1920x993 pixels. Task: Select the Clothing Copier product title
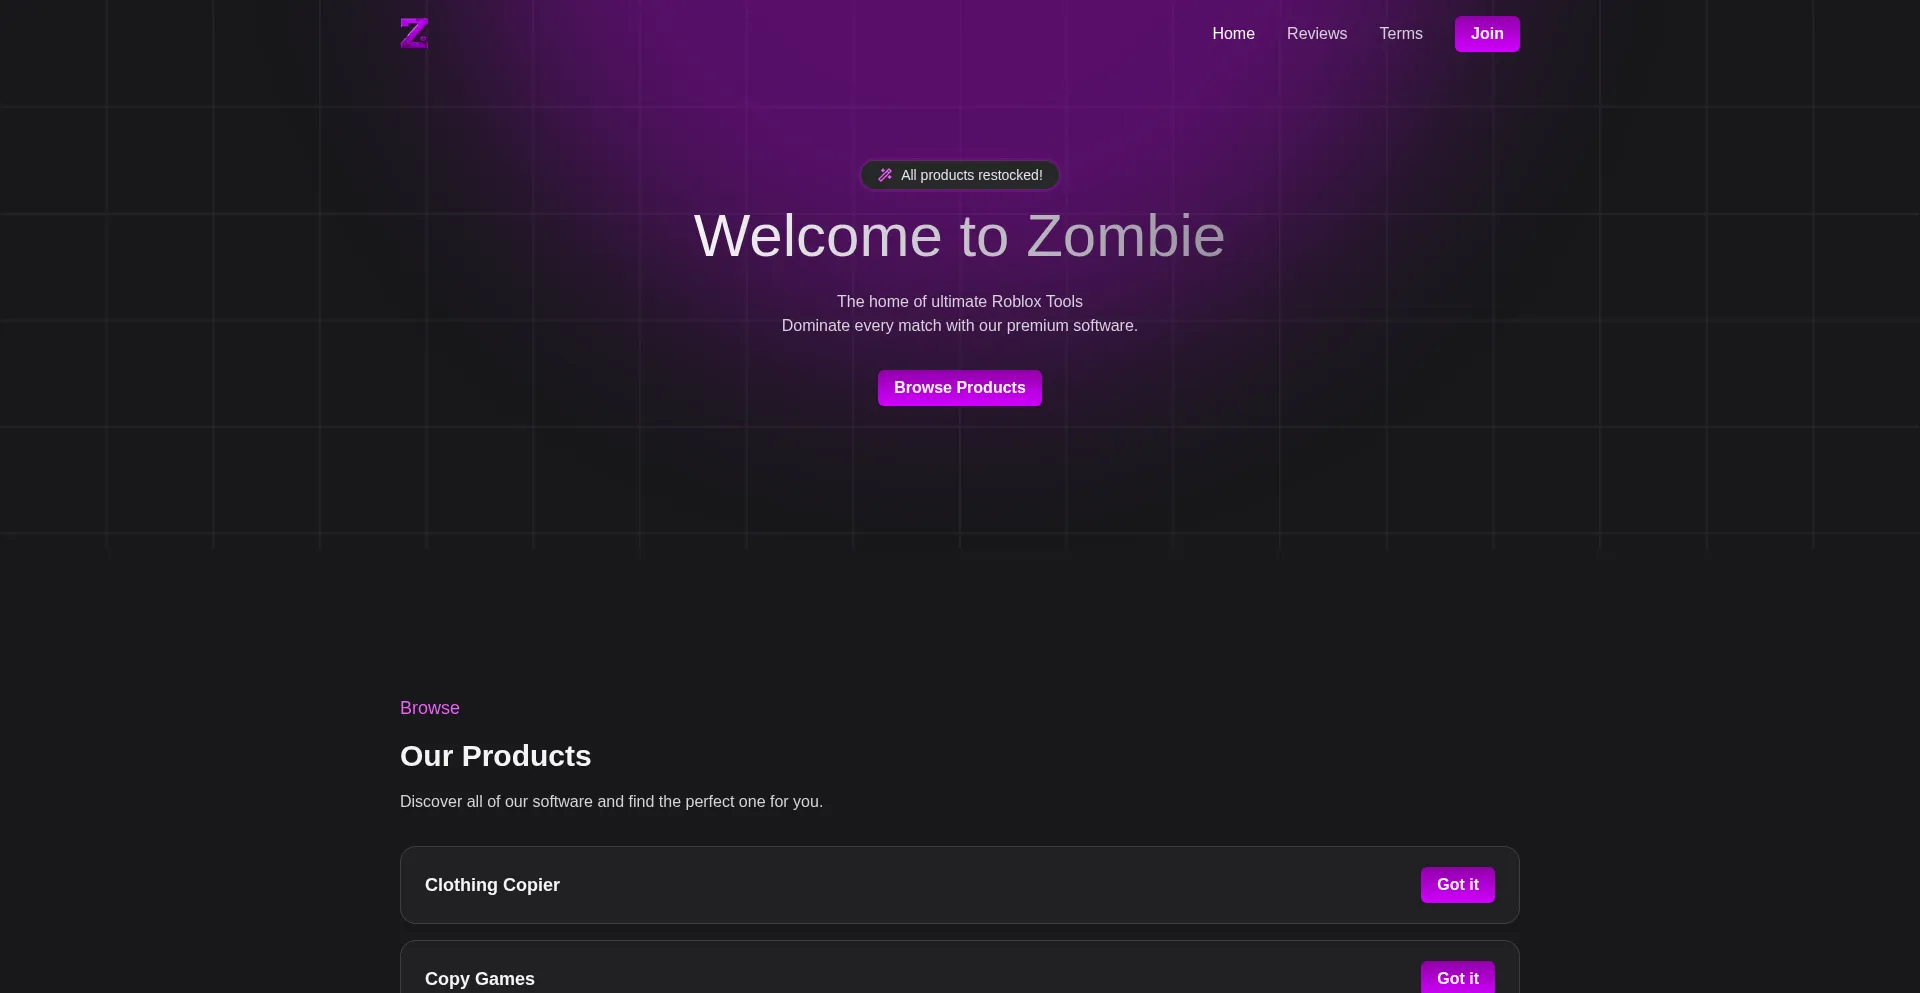(x=492, y=885)
